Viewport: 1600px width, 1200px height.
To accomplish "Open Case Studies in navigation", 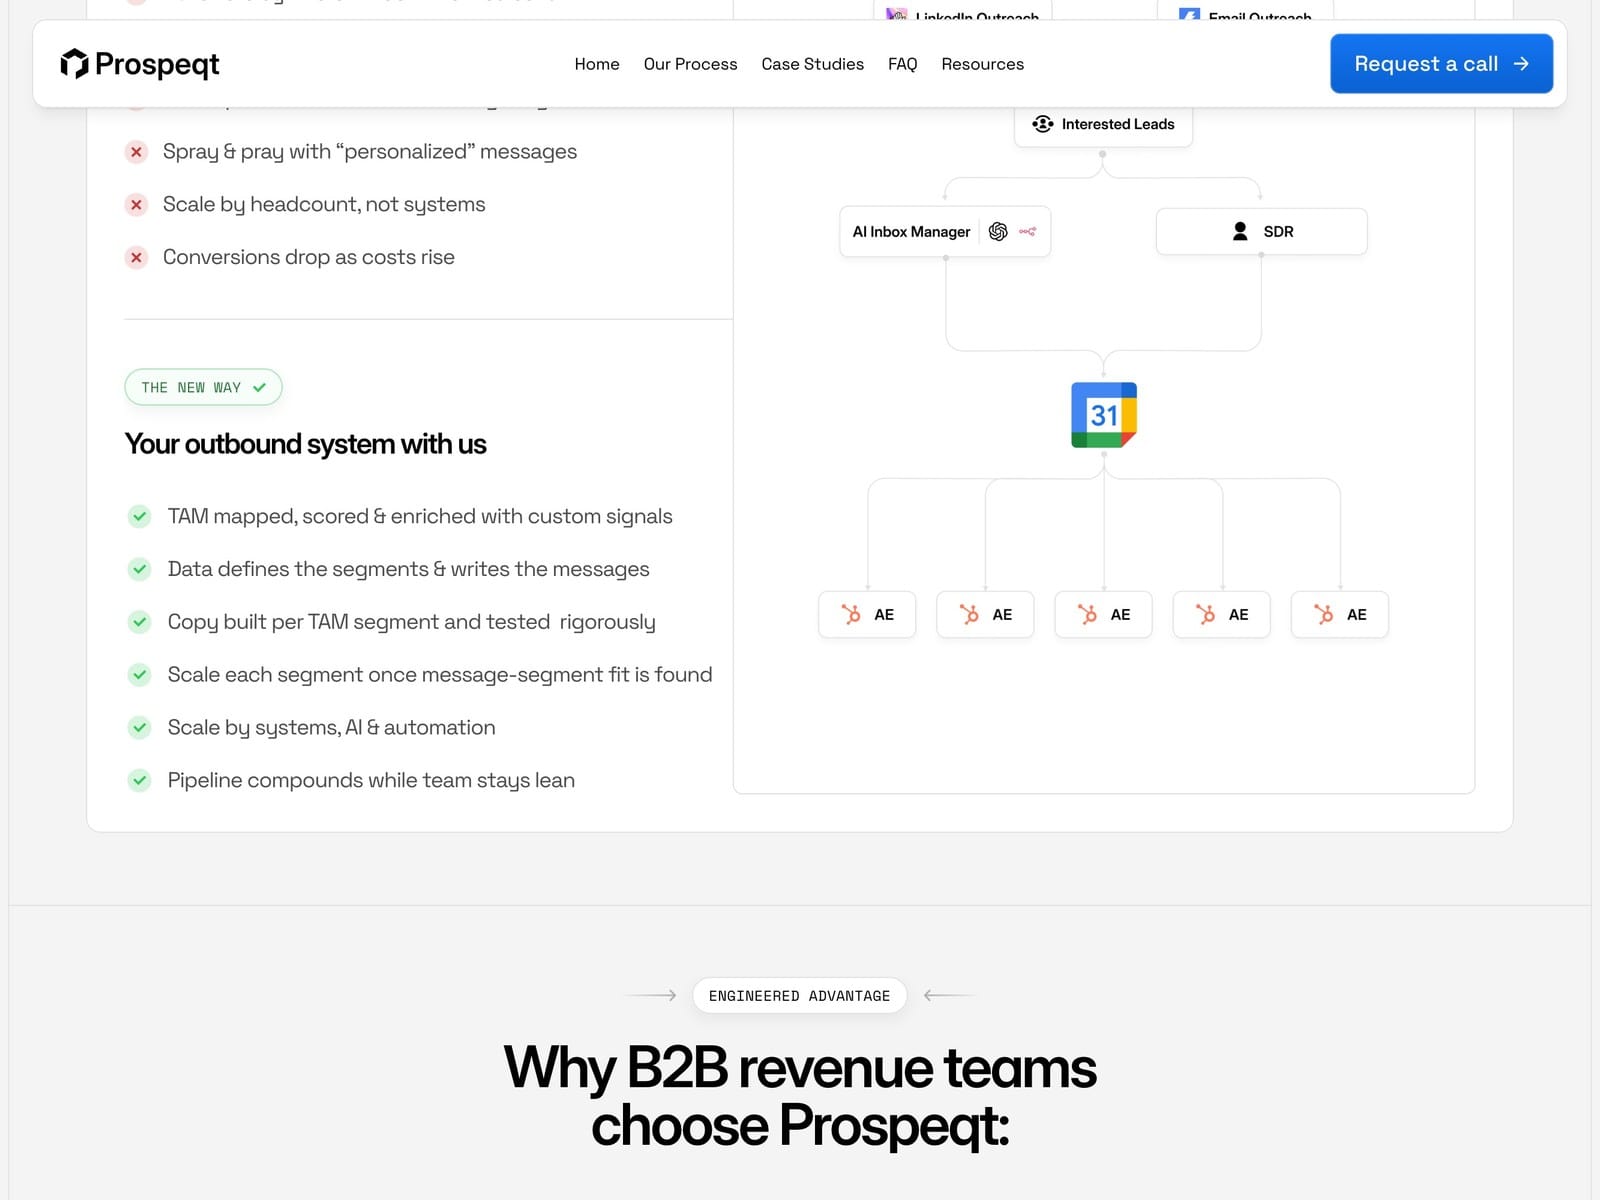I will [x=812, y=64].
